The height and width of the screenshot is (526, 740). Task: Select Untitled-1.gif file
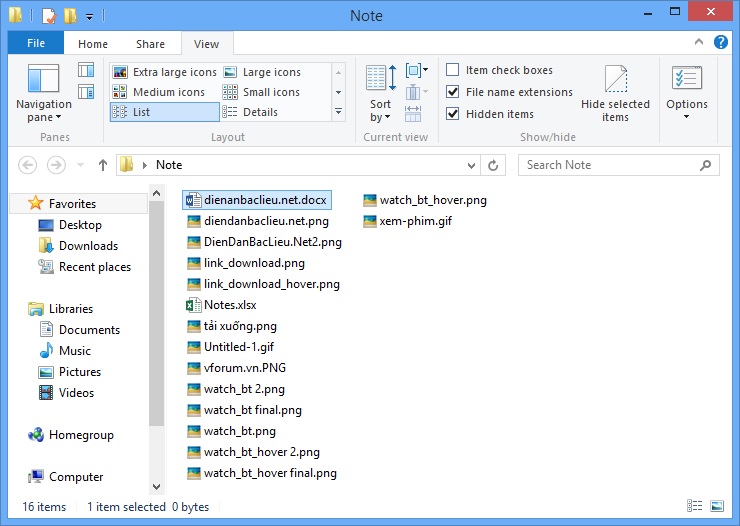click(x=231, y=347)
